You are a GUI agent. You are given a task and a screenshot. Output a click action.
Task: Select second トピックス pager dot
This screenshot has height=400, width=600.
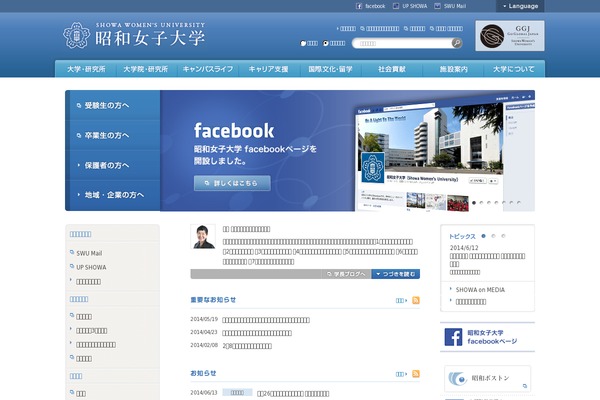493,236
